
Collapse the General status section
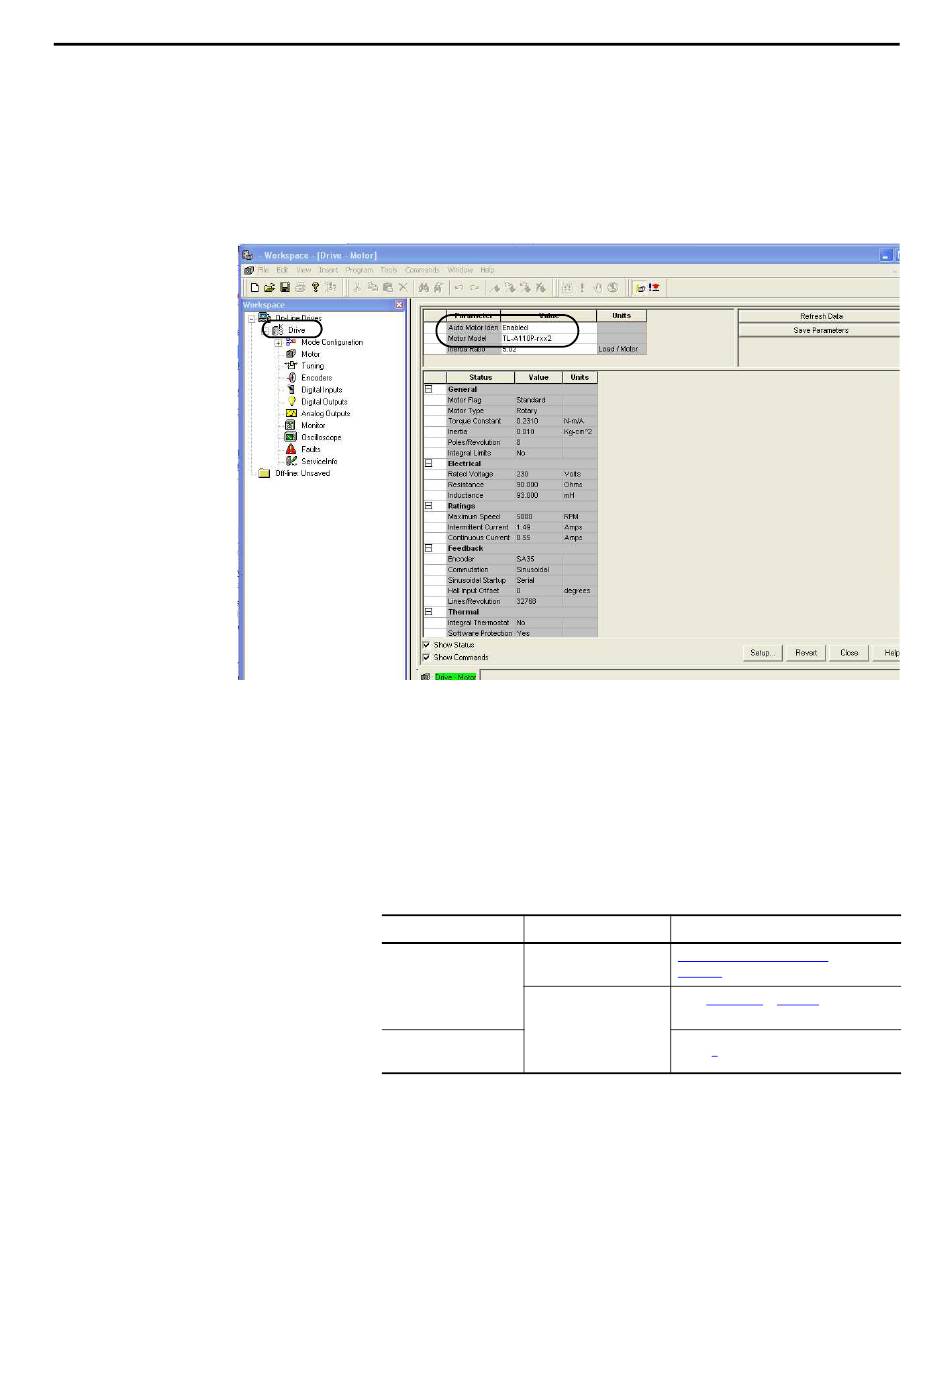pos(429,389)
